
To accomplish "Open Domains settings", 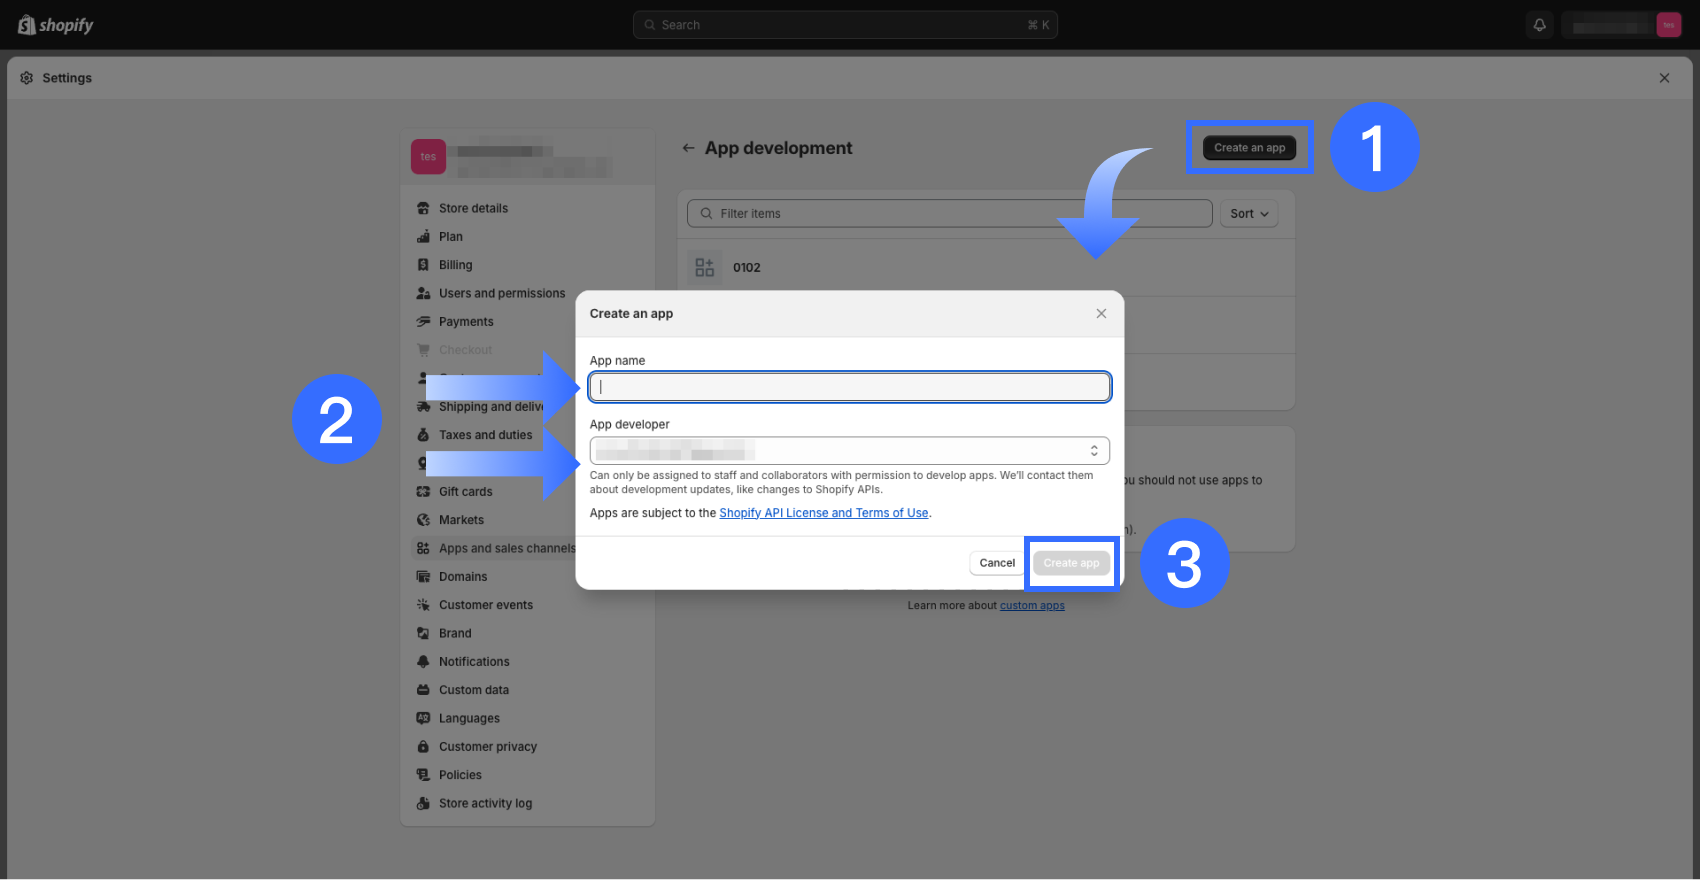I will click(463, 577).
